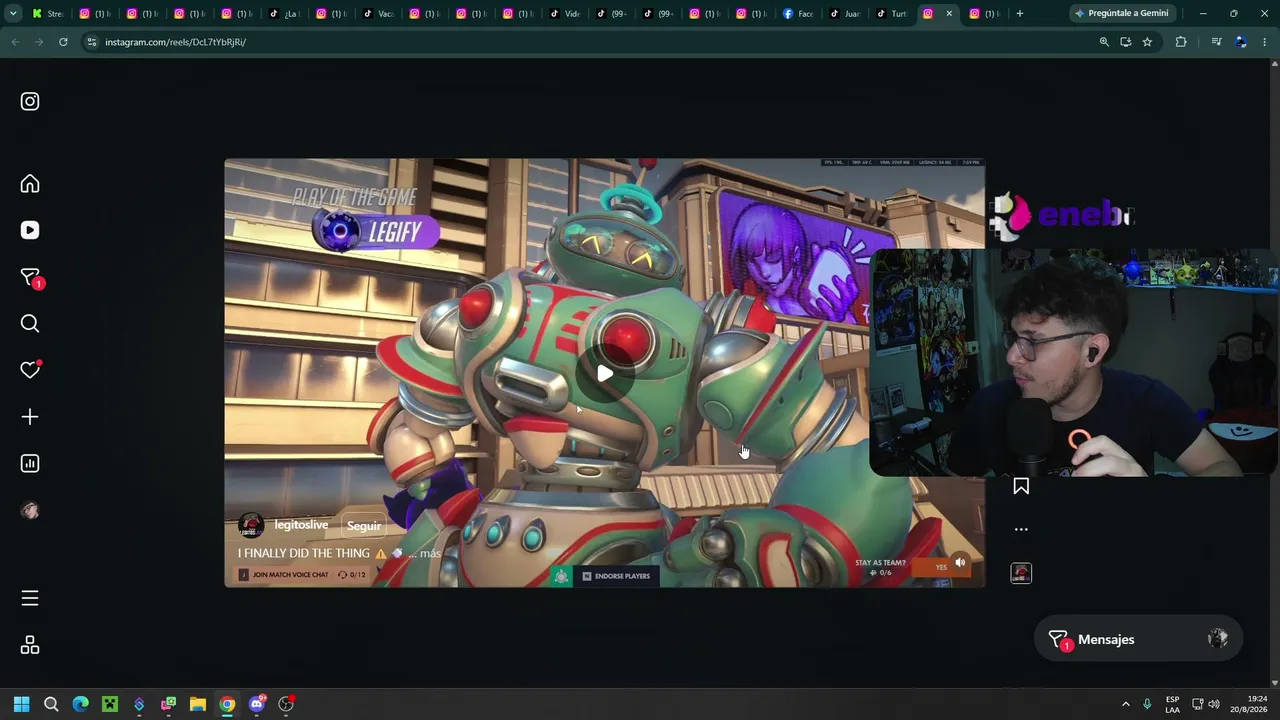Open Discord from the taskbar
The height and width of the screenshot is (720, 1280).
tap(257, 704)
